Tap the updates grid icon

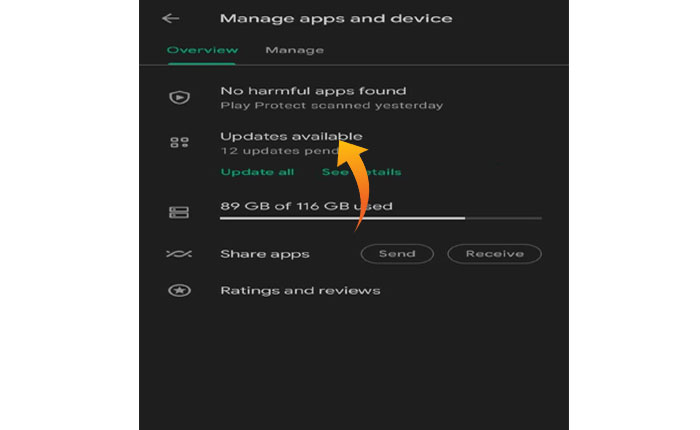179,142
